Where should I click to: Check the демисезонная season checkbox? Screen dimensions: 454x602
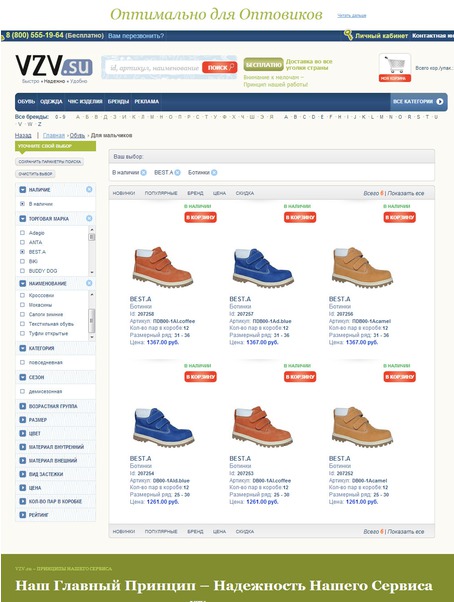(x=22, y=391)
